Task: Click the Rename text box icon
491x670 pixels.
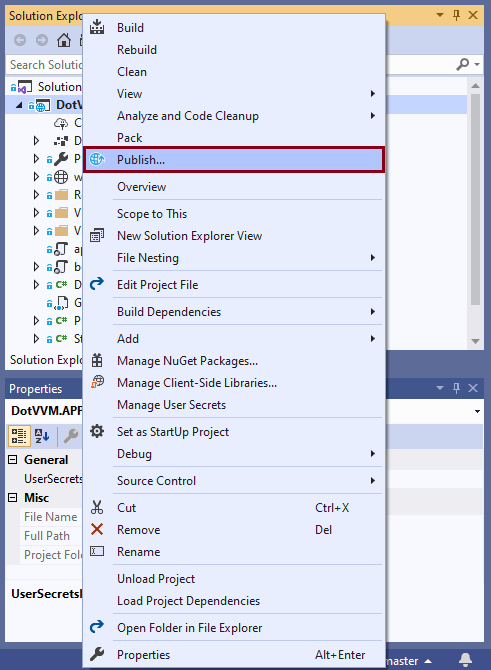Action: (97, 551)
